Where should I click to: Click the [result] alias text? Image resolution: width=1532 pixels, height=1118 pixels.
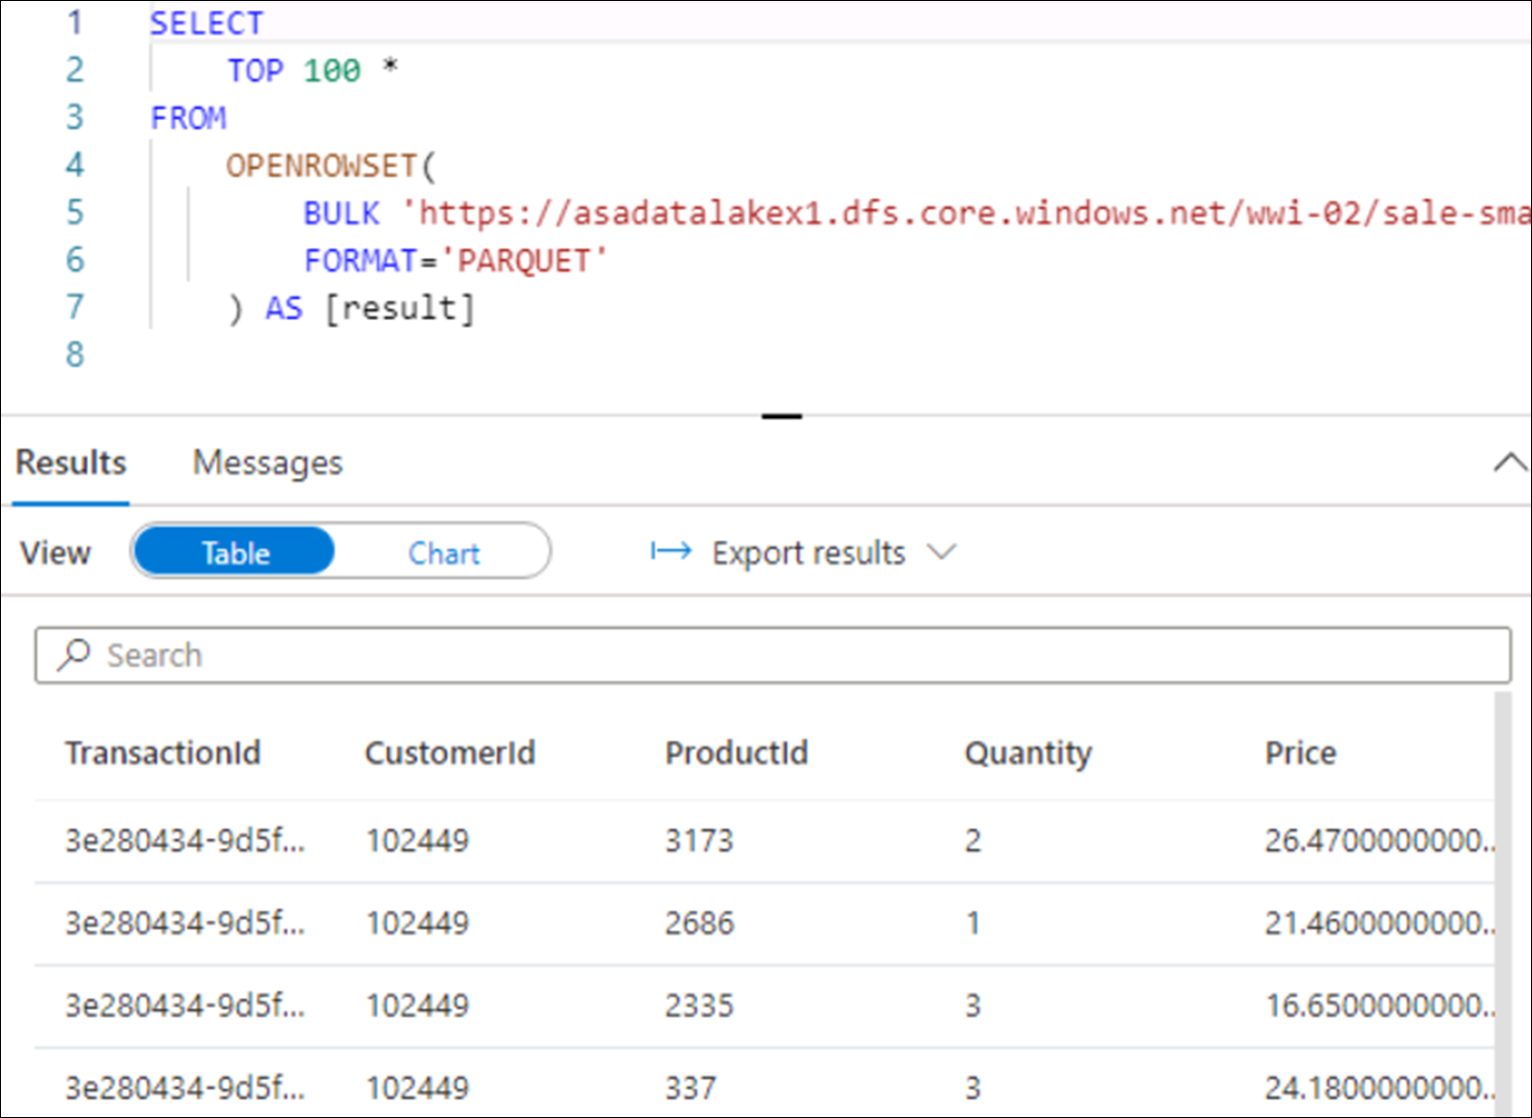coord(399,308)
